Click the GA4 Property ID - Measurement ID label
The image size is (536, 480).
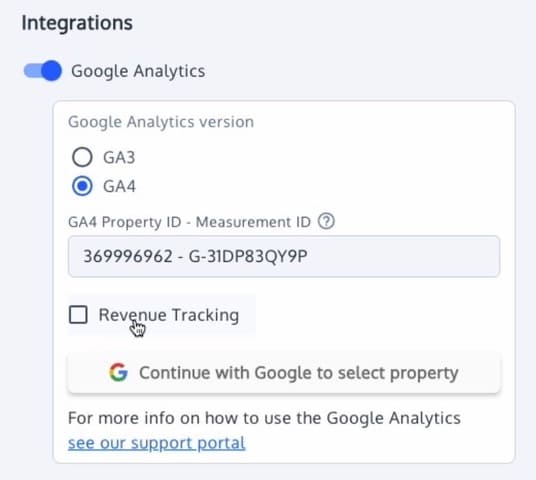click(x=189, y=222)
